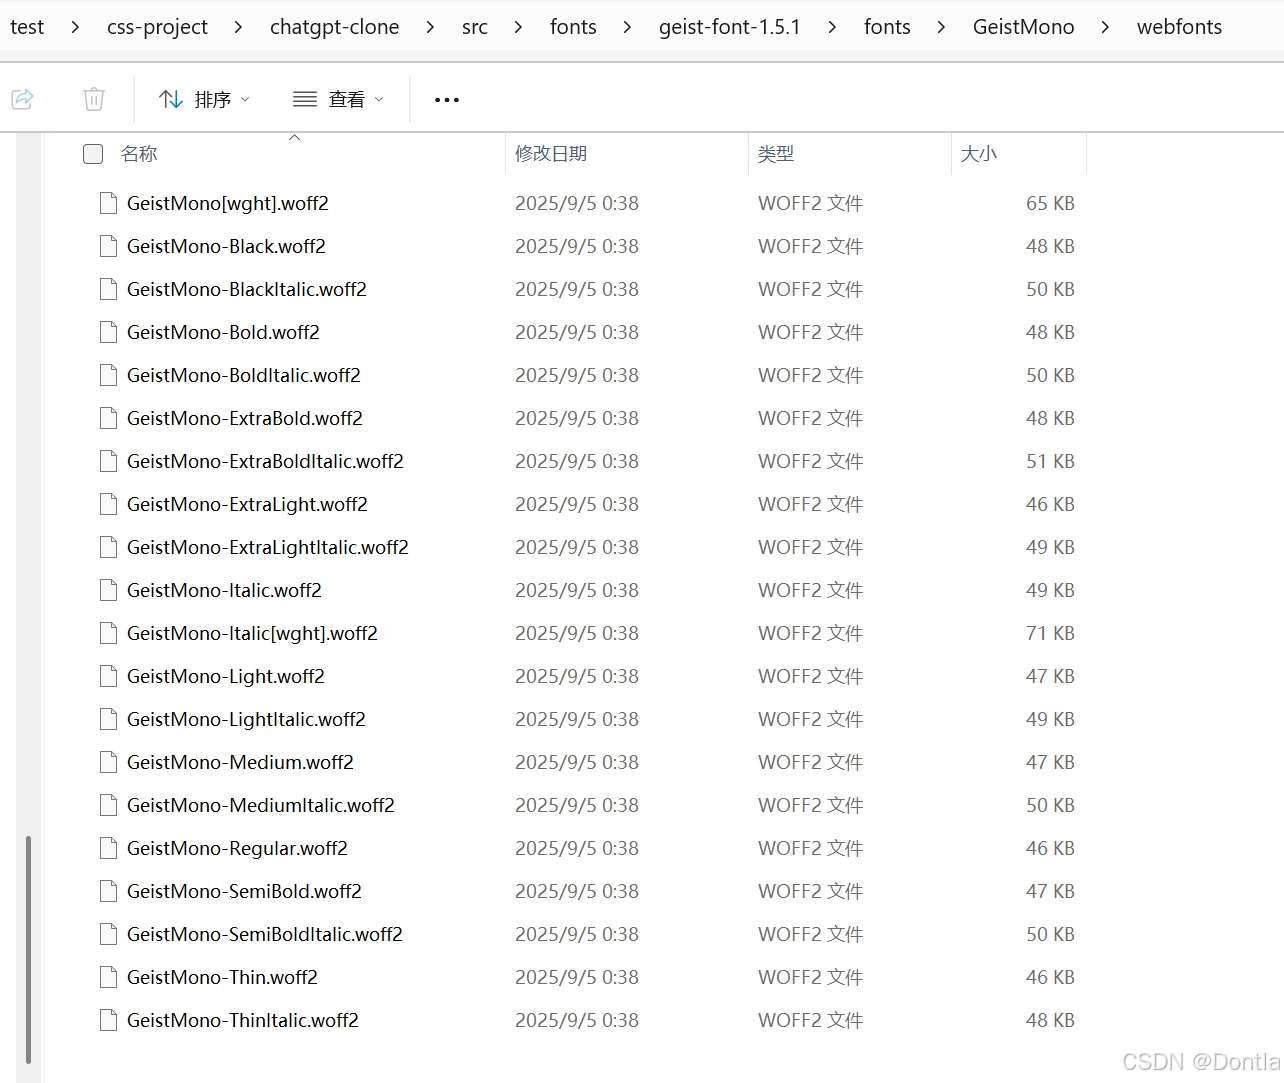Click file icon of GeistMono-Thin.woff2
The height and width of the screenshot is (1083, 1284).
point(108,977)
